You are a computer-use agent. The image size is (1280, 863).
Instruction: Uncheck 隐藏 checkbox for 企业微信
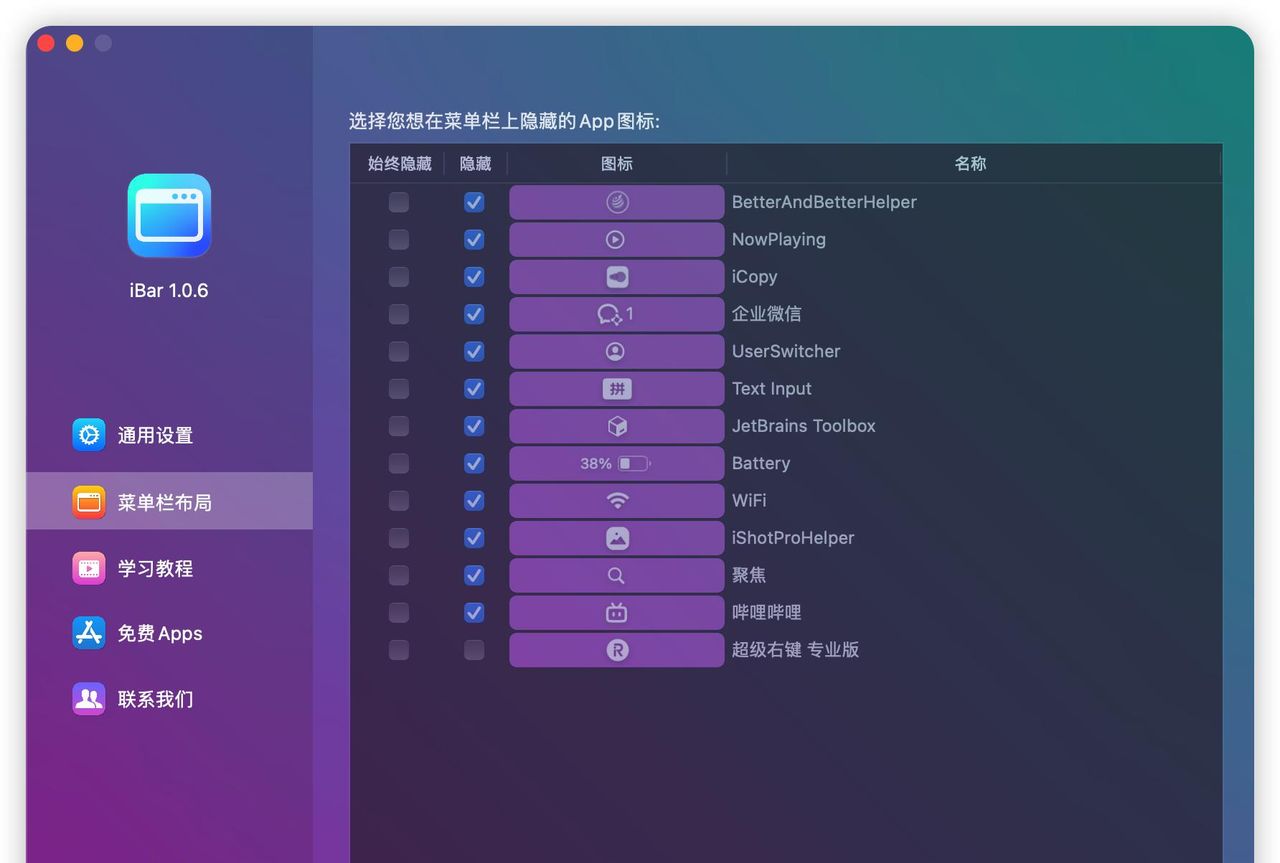point(474,314)
